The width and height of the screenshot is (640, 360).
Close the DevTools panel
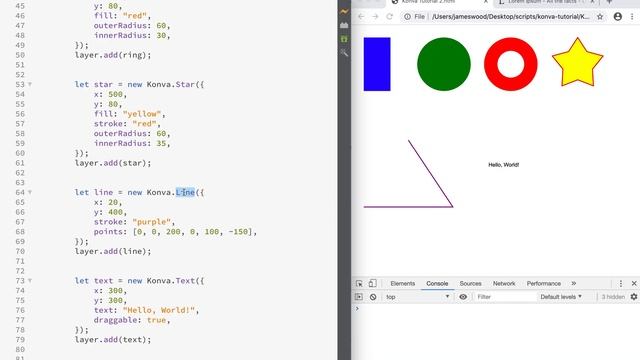(634, 283)
